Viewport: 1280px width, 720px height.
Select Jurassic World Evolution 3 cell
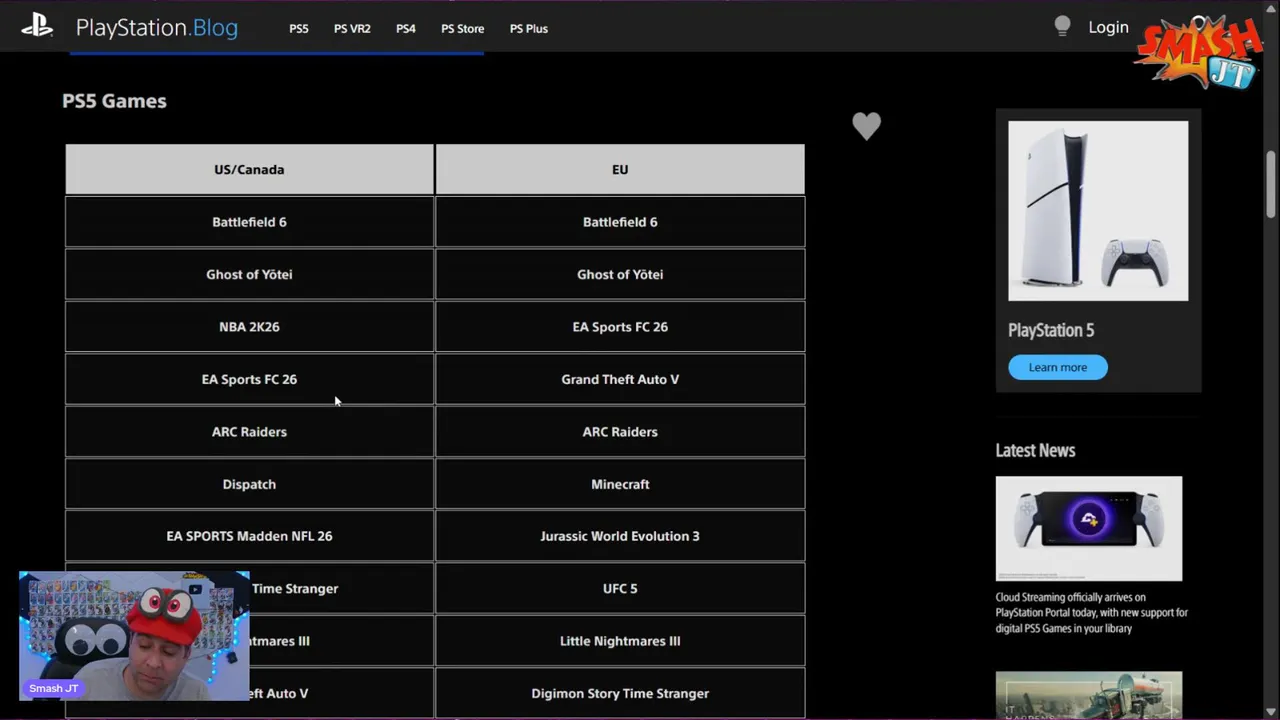tap(620, 536)
